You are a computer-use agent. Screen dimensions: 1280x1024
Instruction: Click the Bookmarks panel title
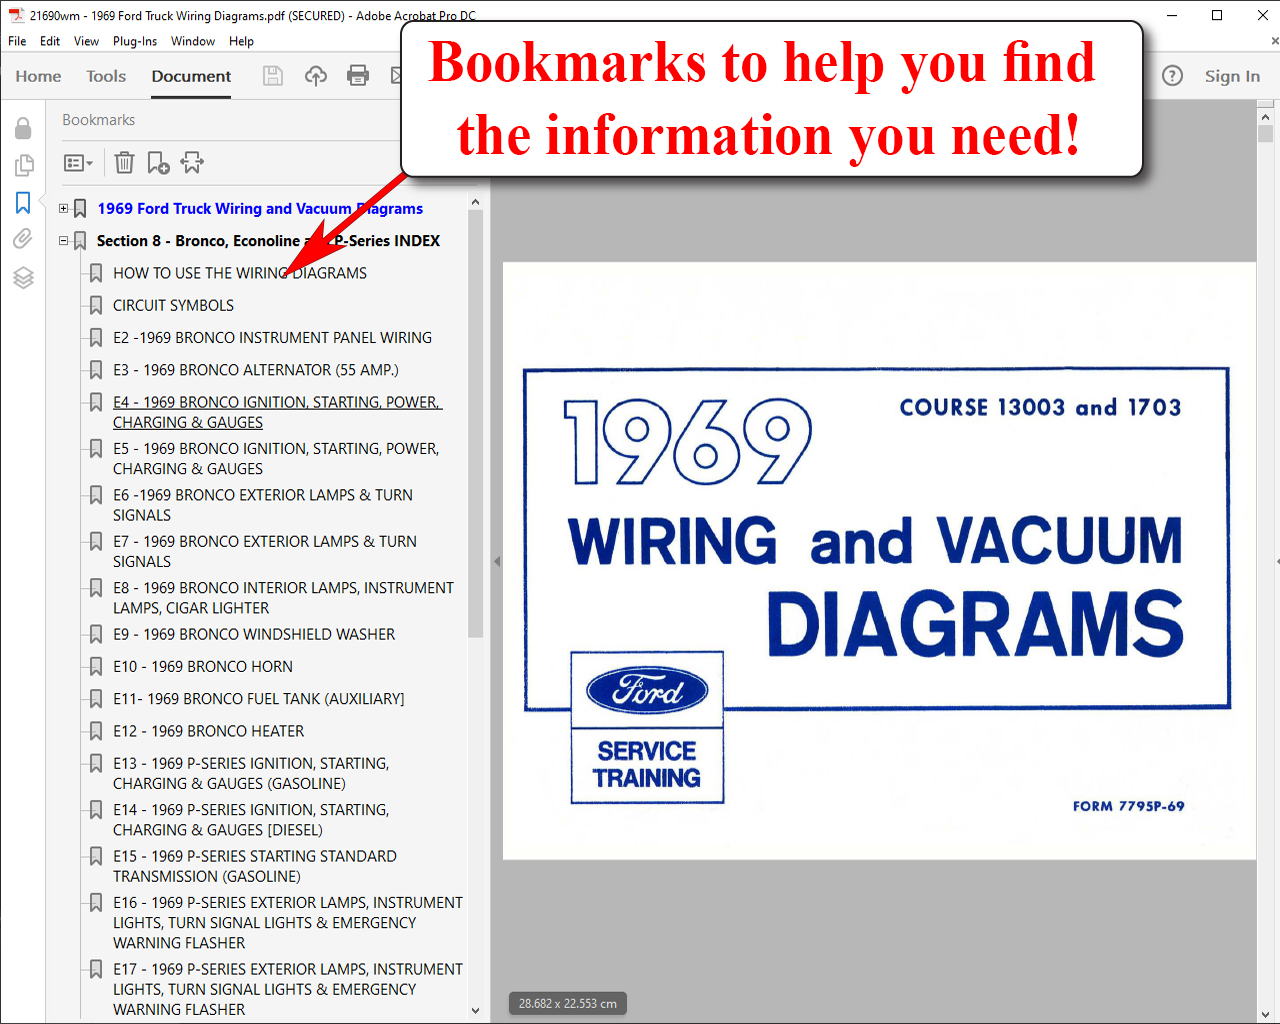(x=98, y=120)
